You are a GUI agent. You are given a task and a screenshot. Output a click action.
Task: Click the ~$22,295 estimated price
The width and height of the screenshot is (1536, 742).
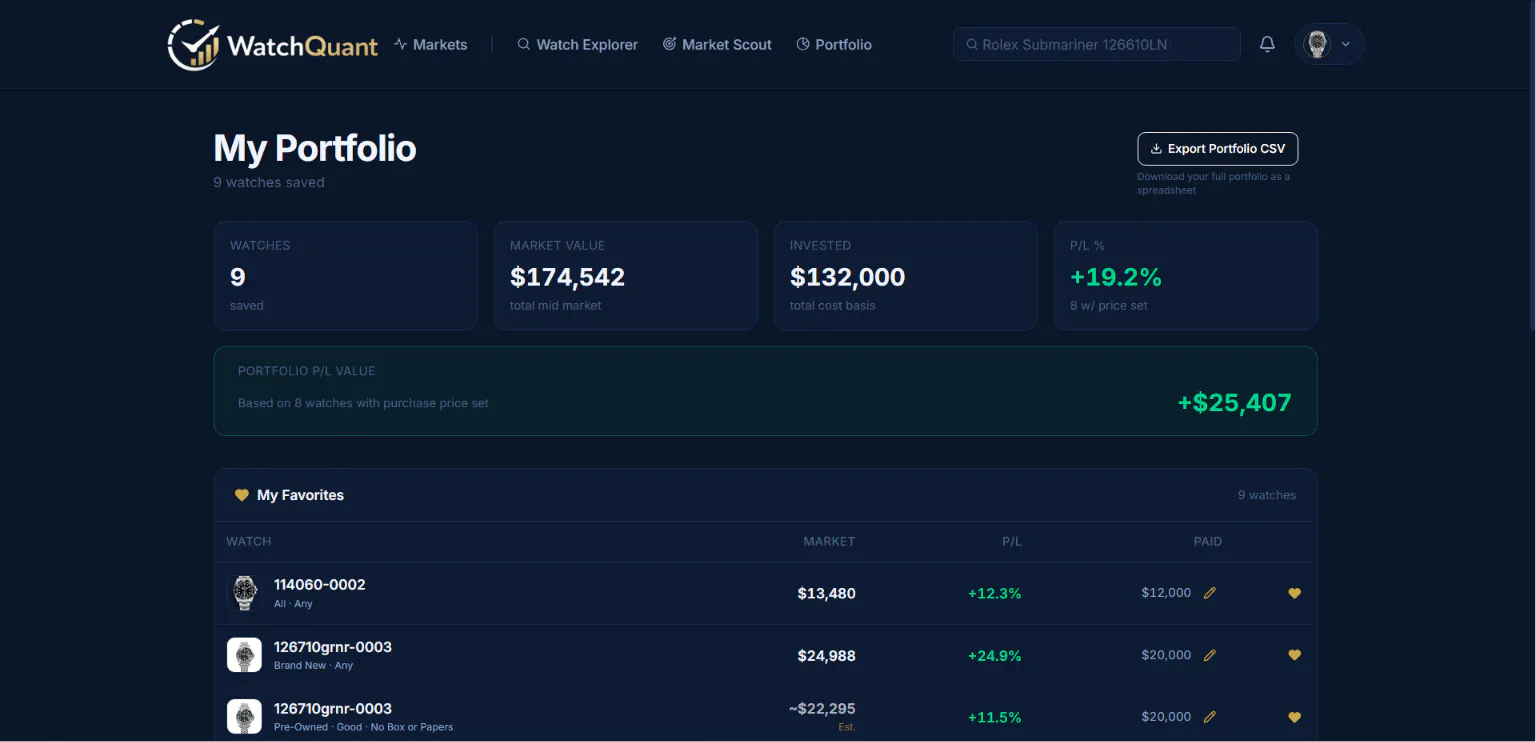822,709
